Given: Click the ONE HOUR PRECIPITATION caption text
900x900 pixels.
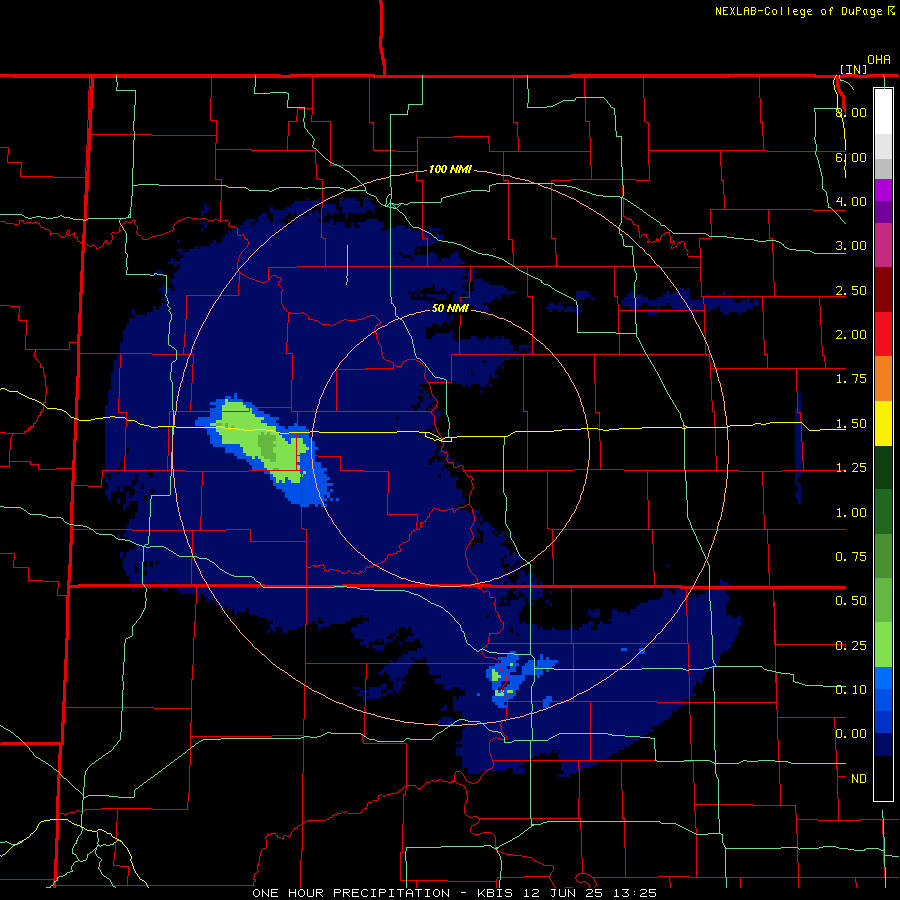Looking at the screenshot, I should 351,893.
